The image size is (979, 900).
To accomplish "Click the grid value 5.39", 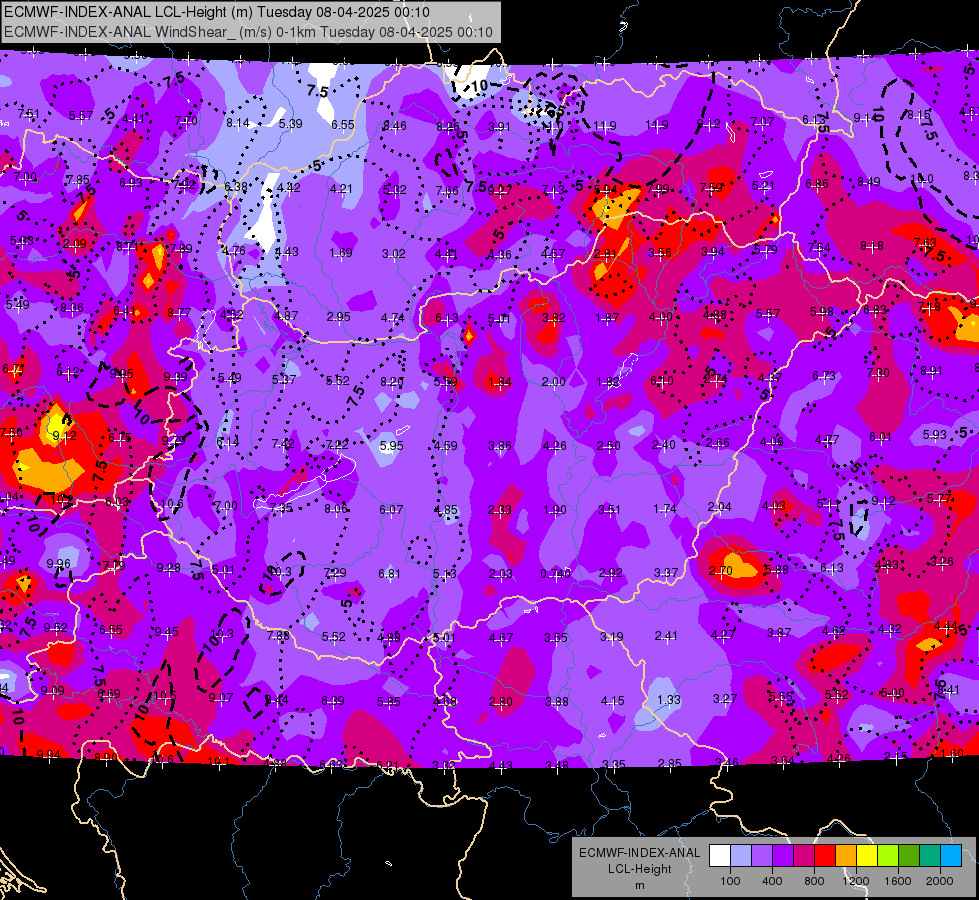I will (x=290, y=124).
